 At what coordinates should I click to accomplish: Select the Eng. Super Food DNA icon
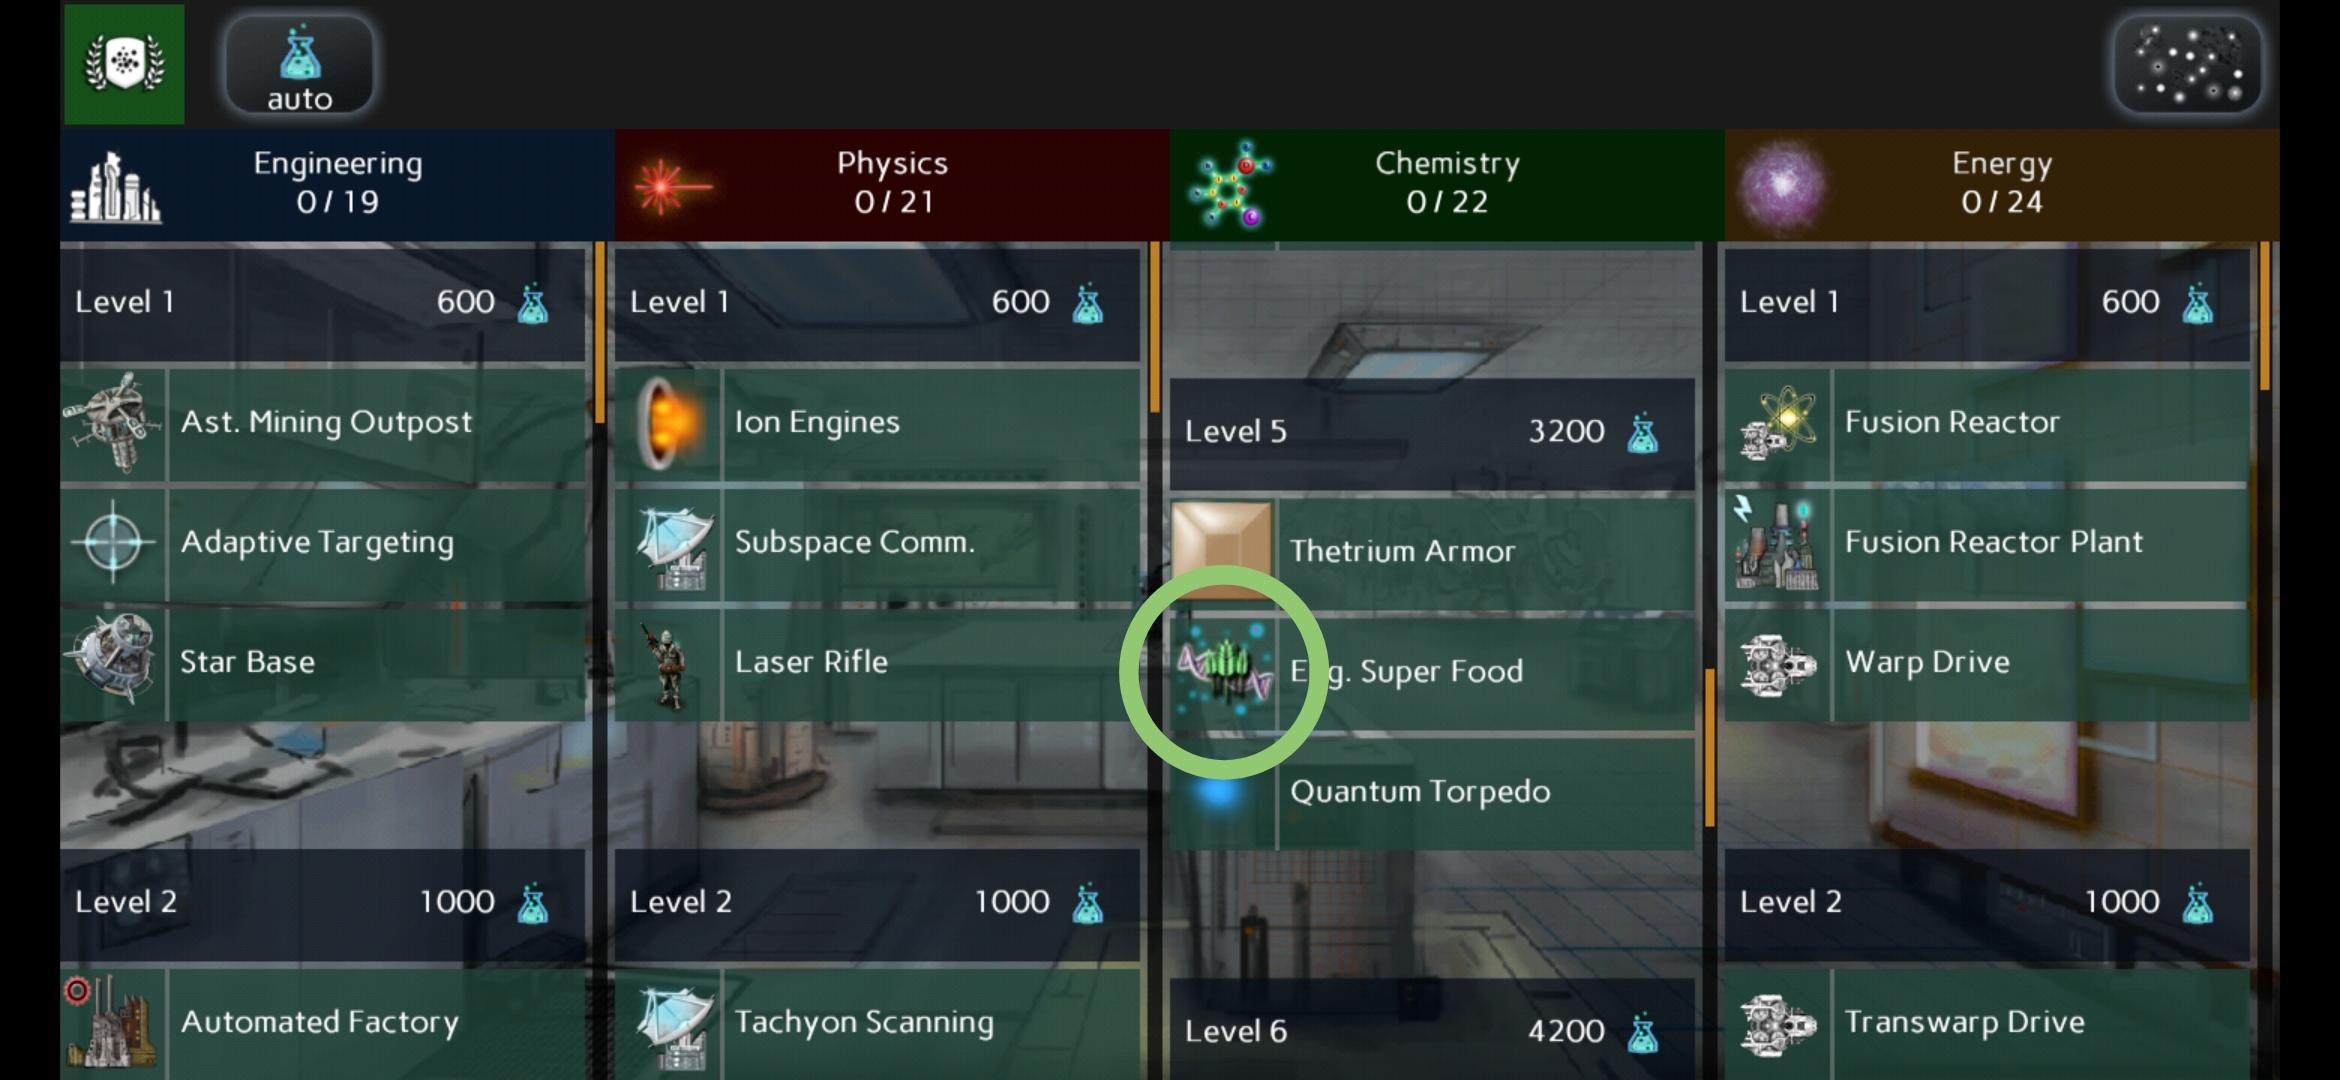1223,672
